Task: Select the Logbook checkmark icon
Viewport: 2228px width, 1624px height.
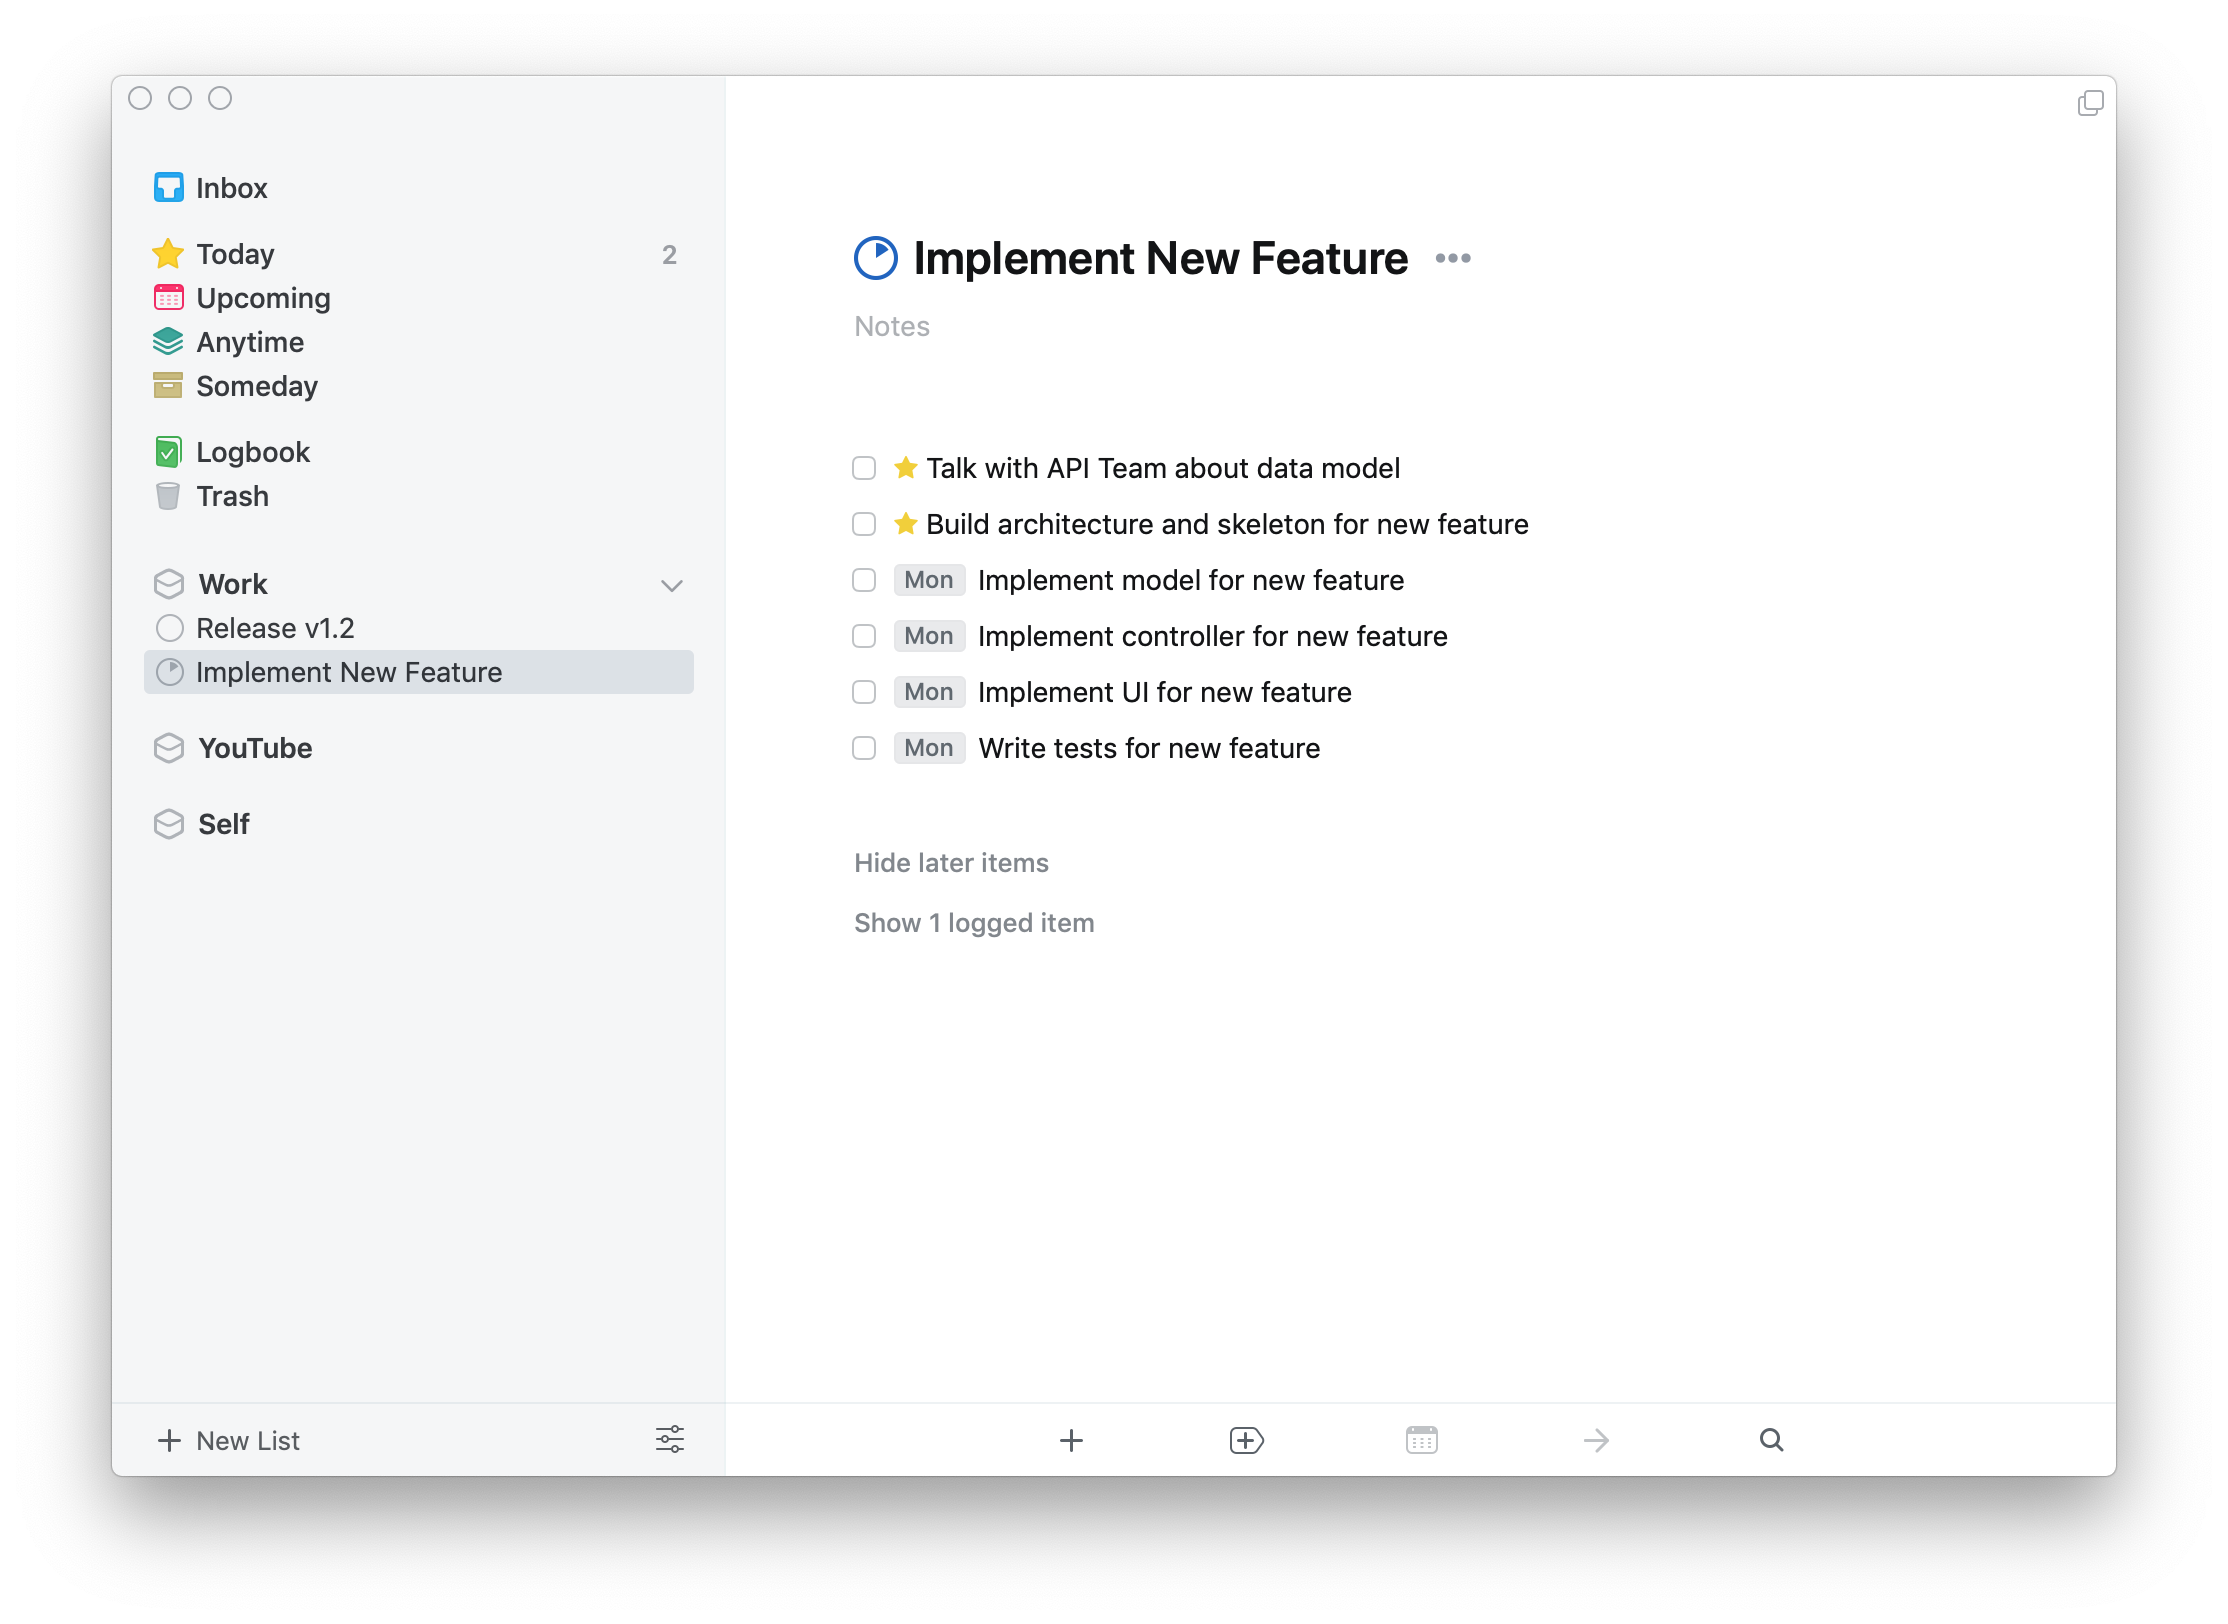Action: click(x=168, y=451)
